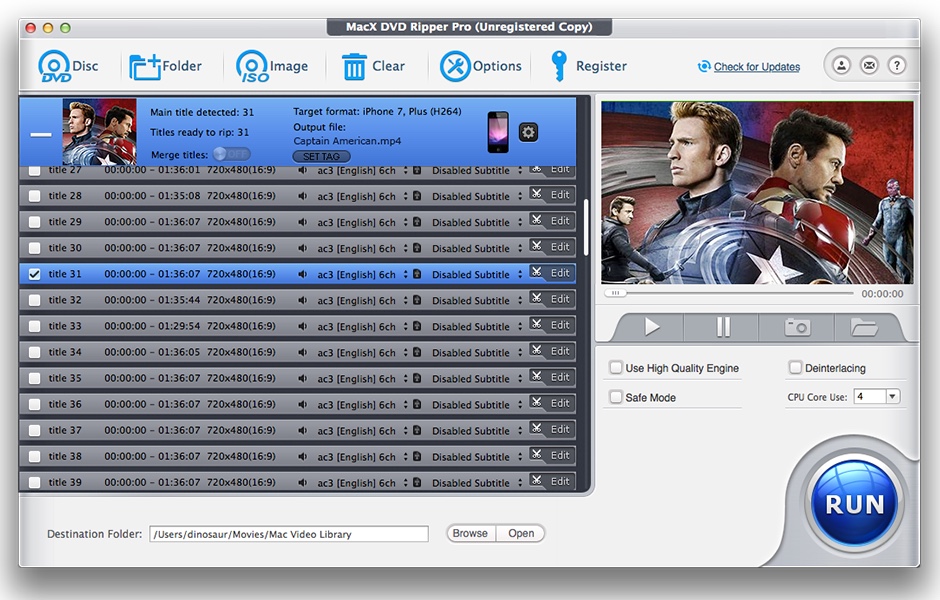Check the title 28 checkbox
The width and height of the screenshot is (940, 600).
[35, 196]
